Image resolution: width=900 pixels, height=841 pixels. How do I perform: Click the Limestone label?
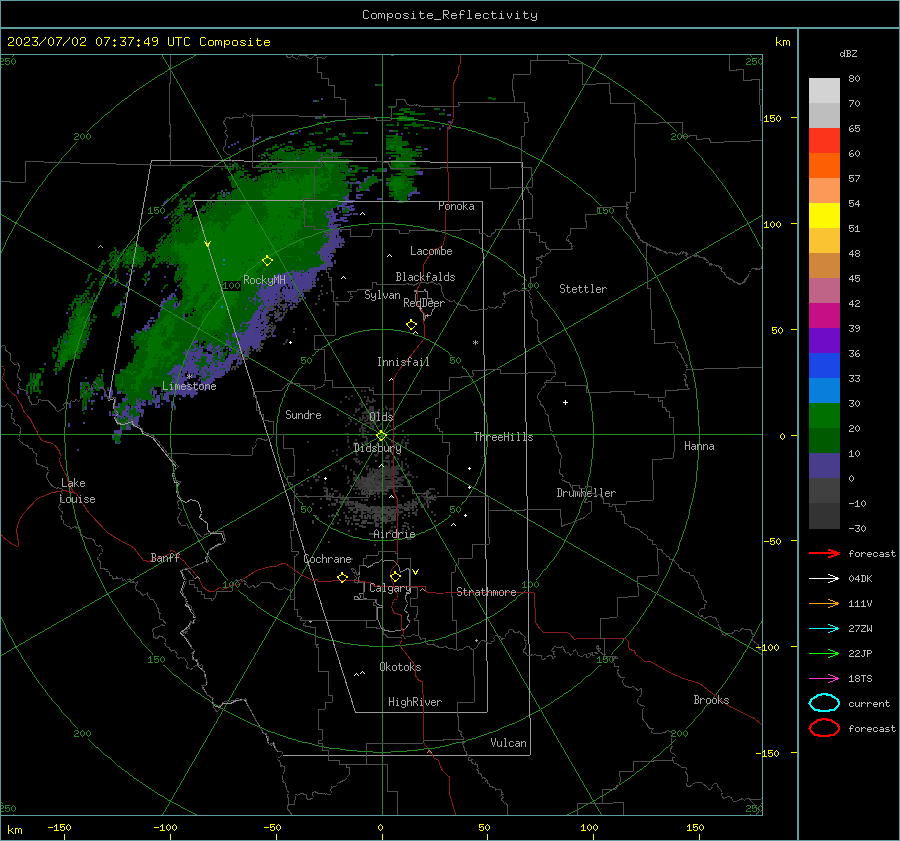(189, 386)
